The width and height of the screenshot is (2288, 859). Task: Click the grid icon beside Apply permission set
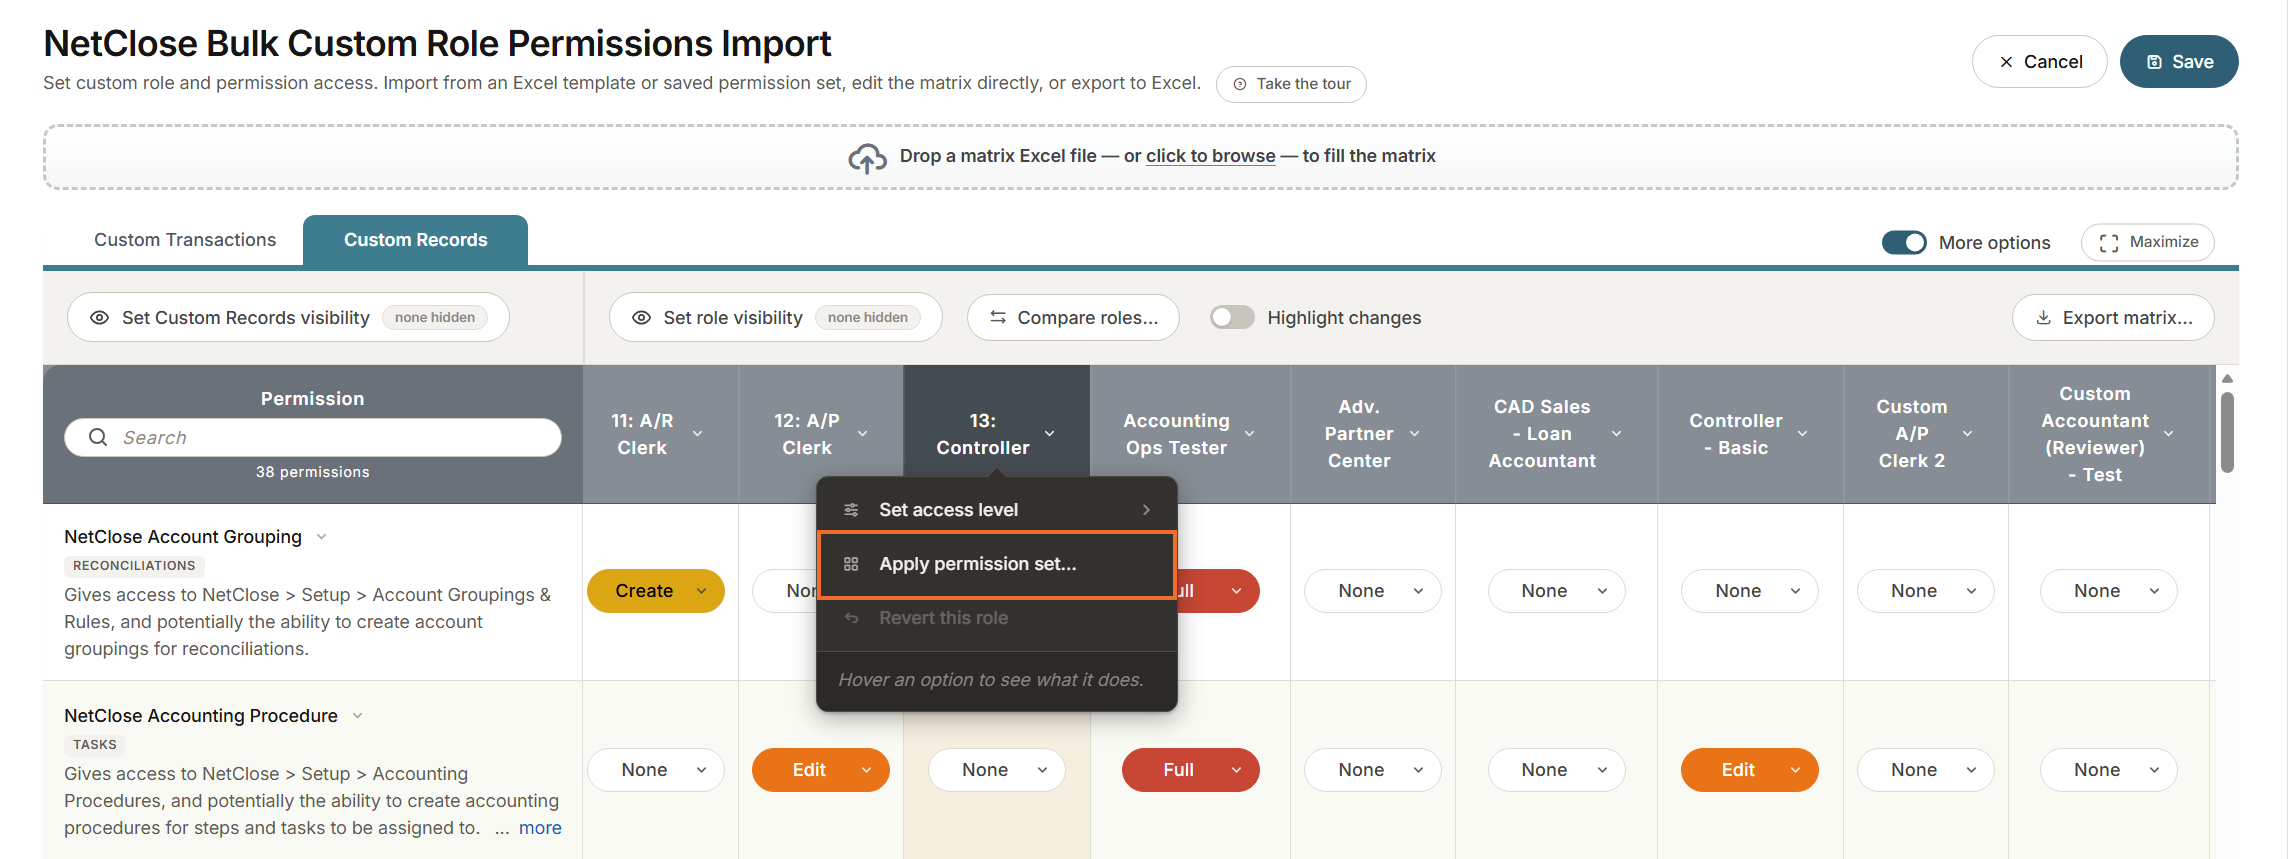click(851, 564)
